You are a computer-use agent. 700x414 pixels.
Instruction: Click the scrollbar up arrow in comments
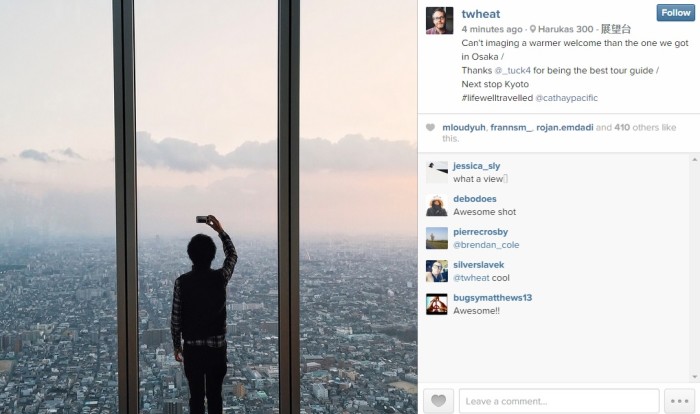[695, 159]
